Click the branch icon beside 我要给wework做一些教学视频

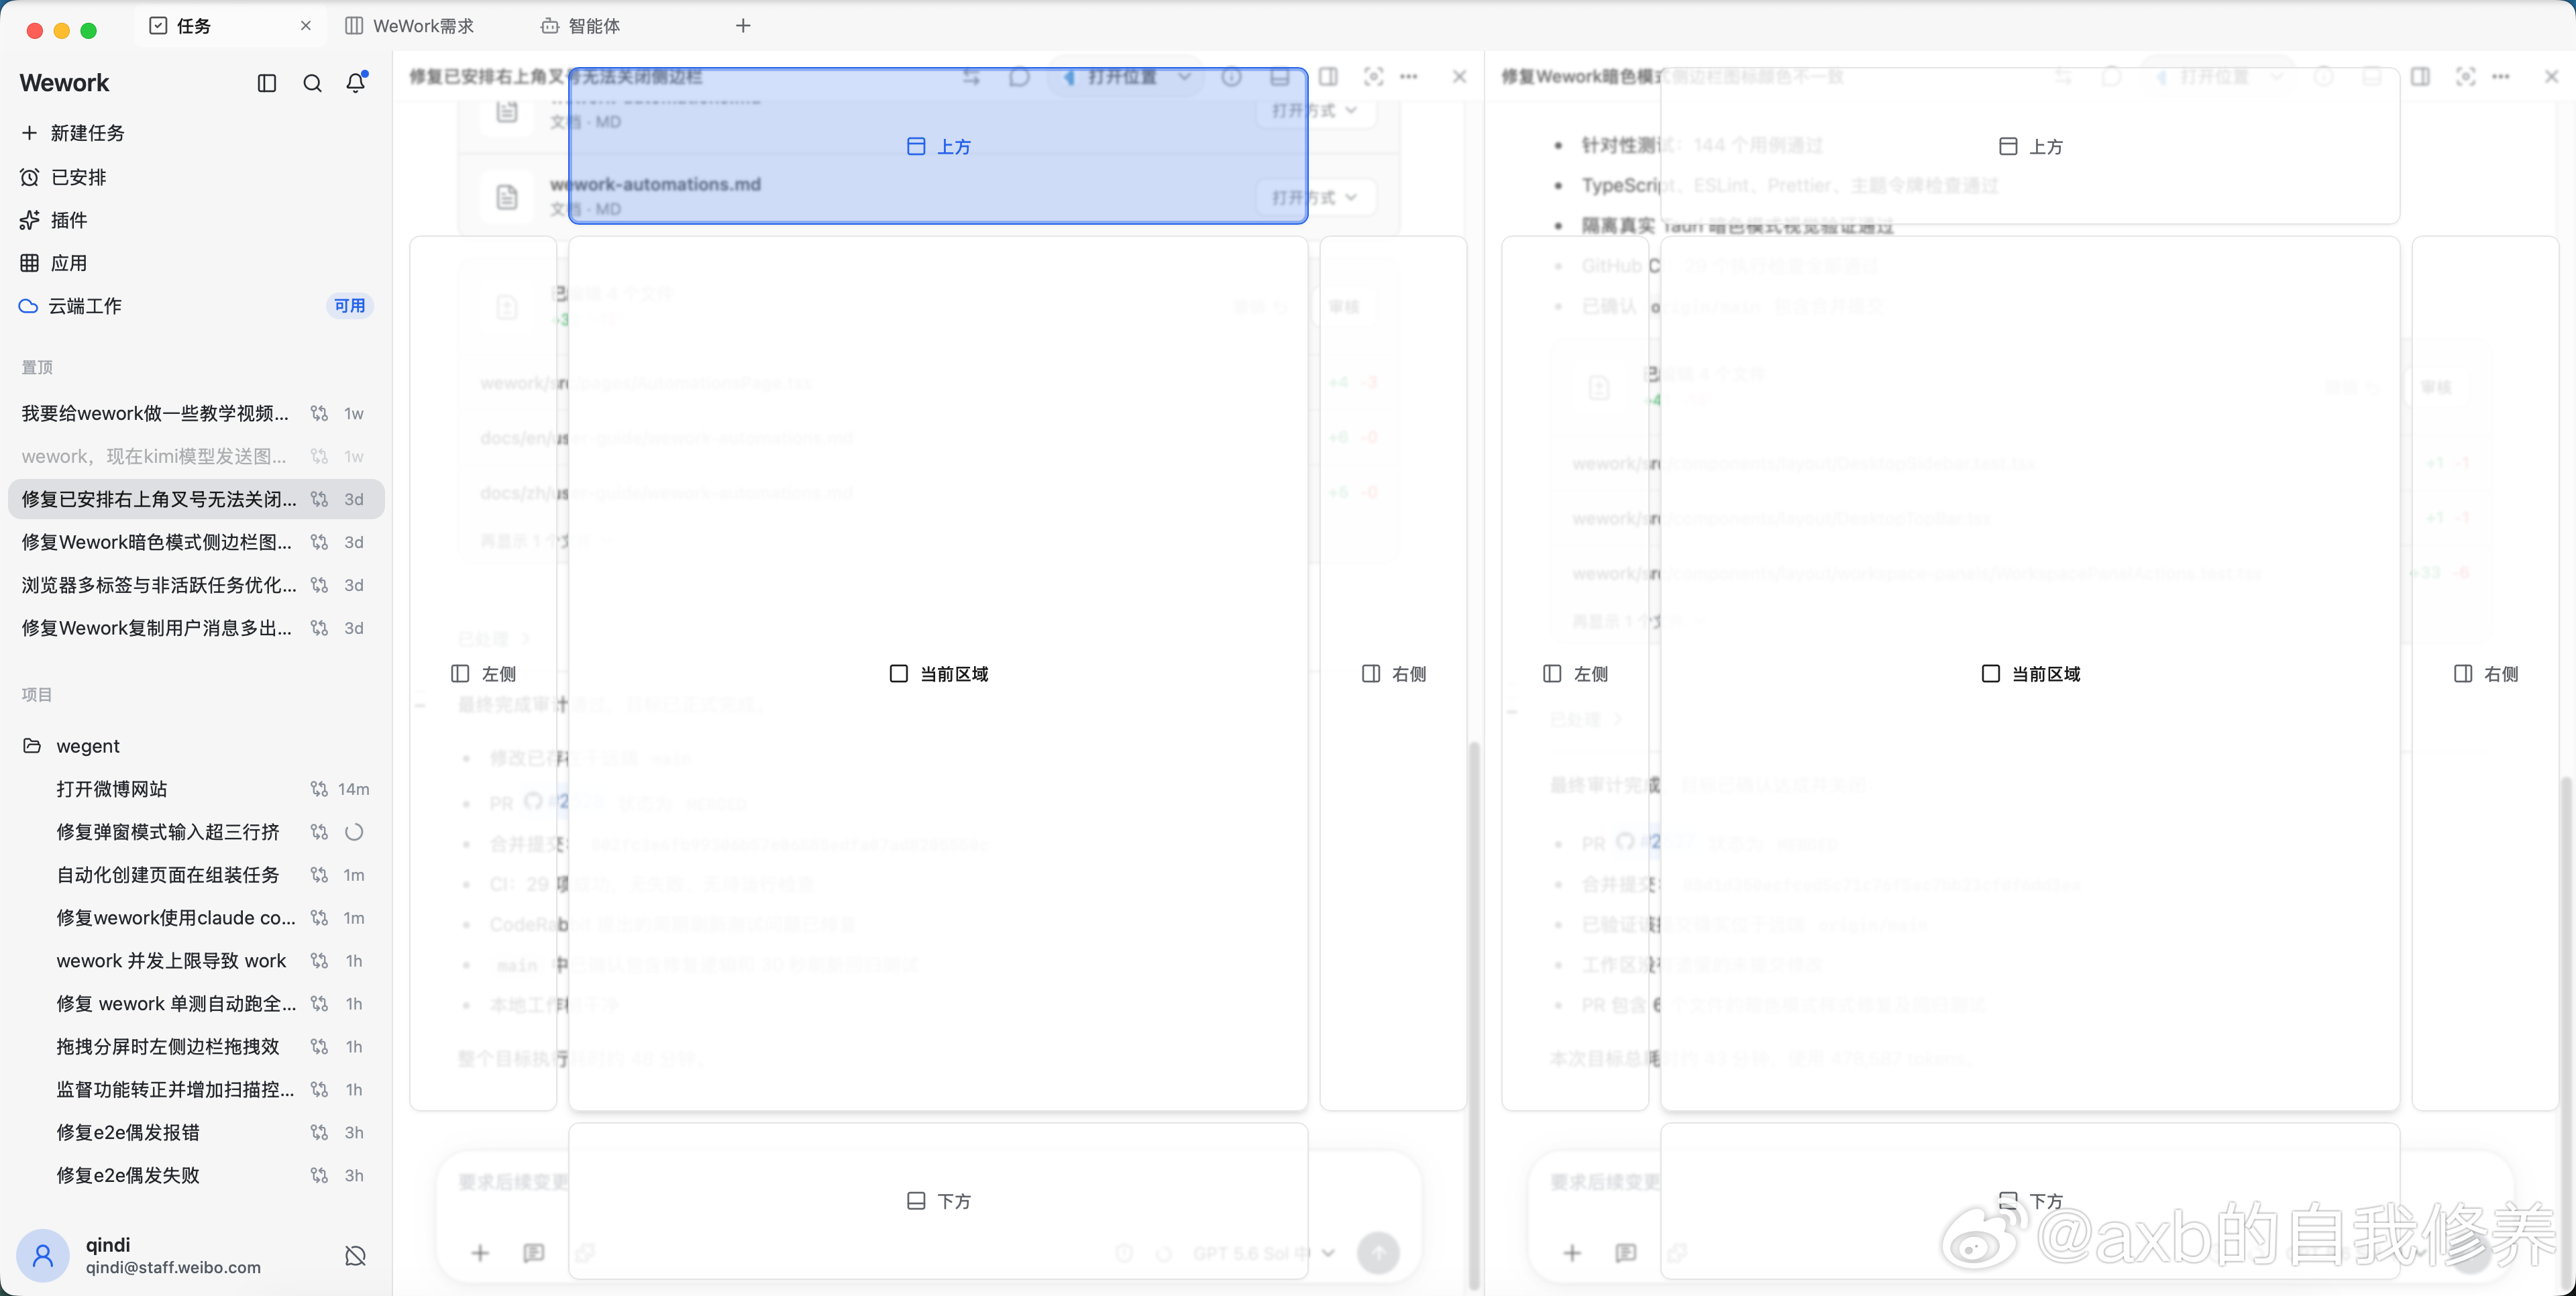pos(319,413)
